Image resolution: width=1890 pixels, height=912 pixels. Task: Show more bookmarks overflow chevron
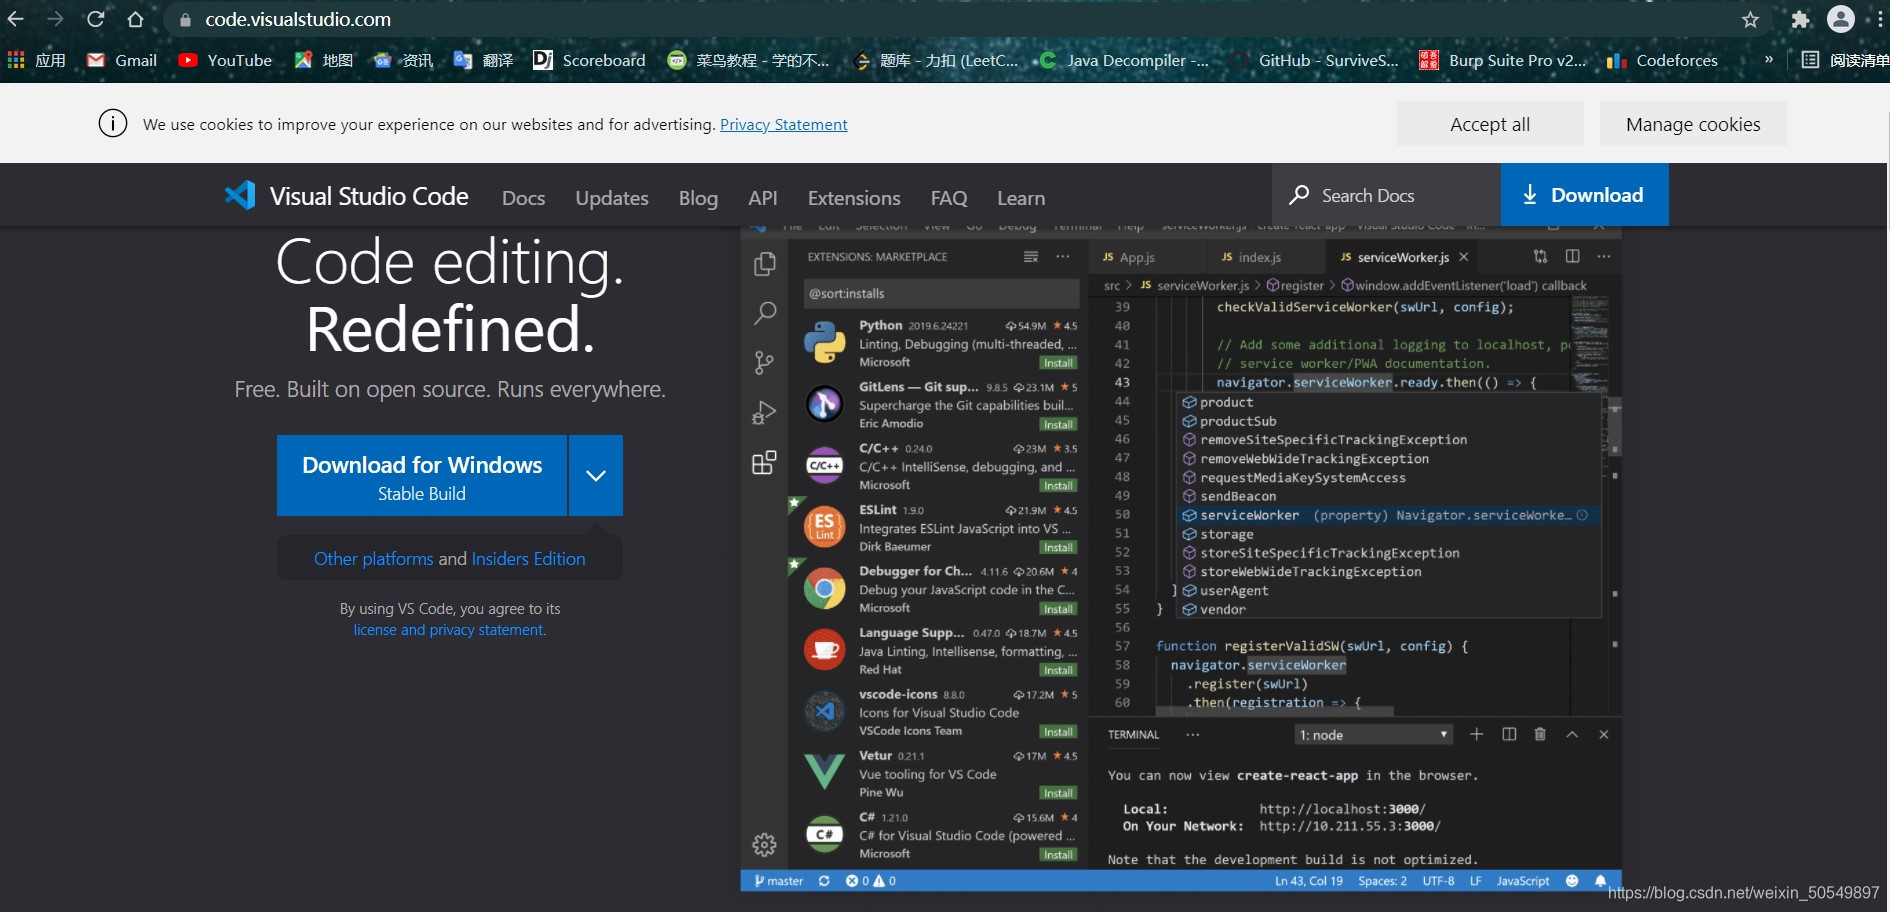click(1769, 60)
